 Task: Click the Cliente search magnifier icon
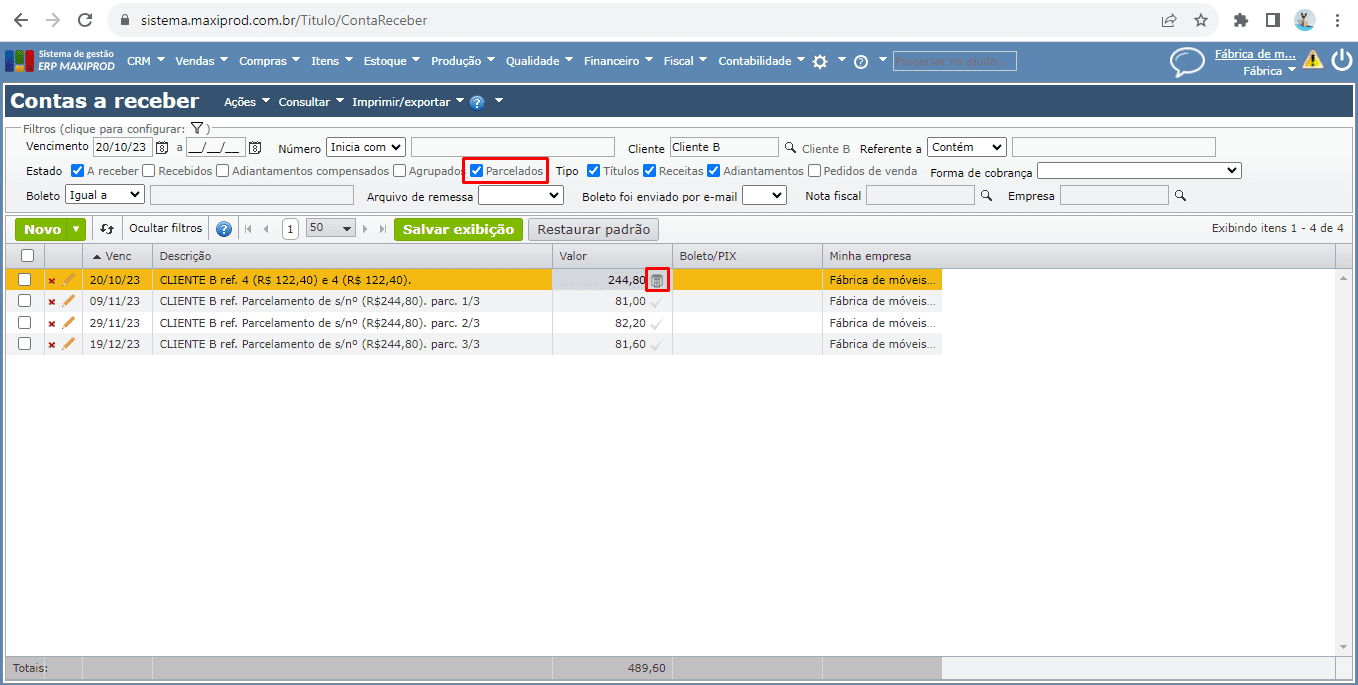[x=789, y=147]
